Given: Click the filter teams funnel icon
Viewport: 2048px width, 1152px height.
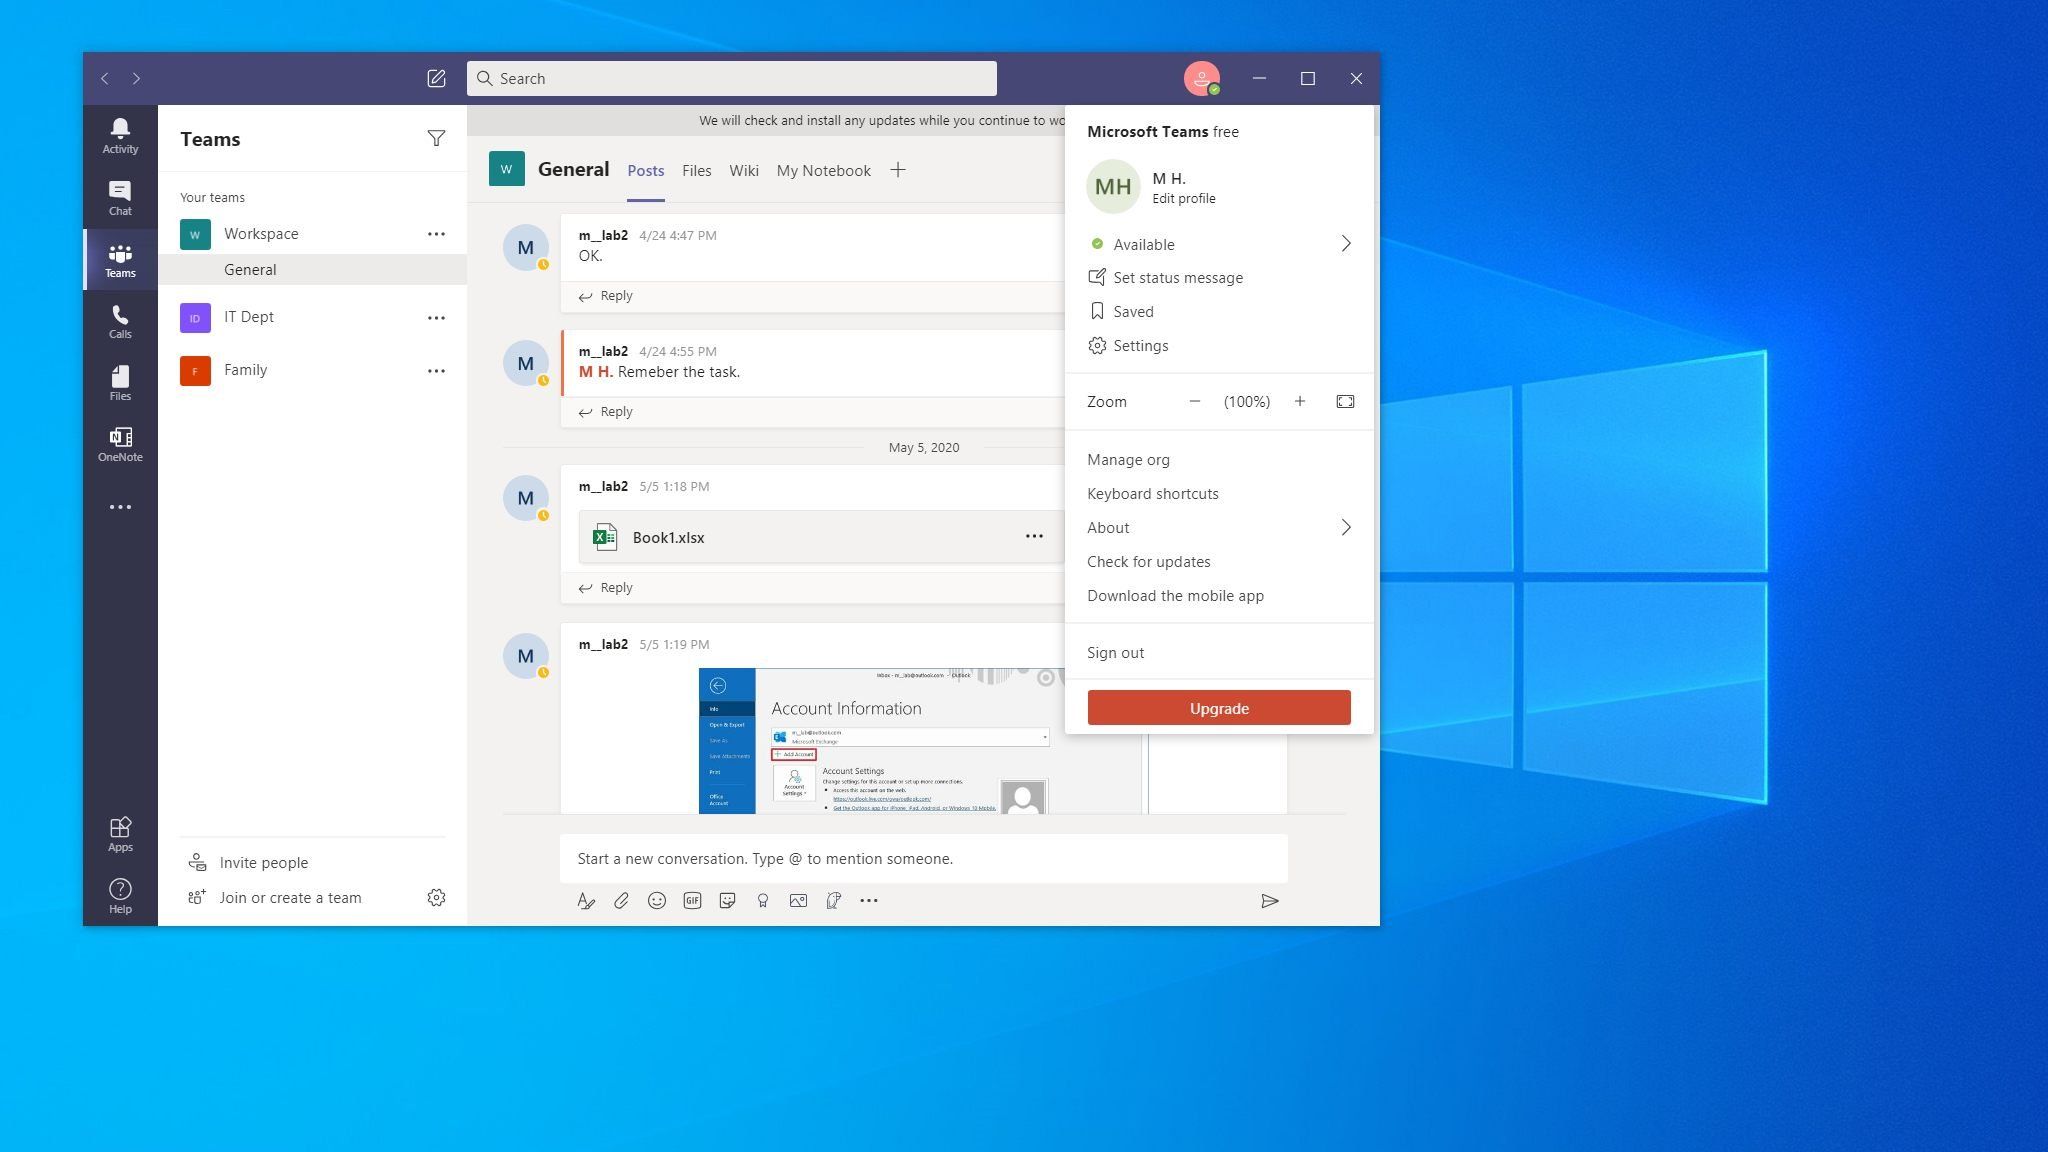Looking at the screenshot, I should point(436,139).
